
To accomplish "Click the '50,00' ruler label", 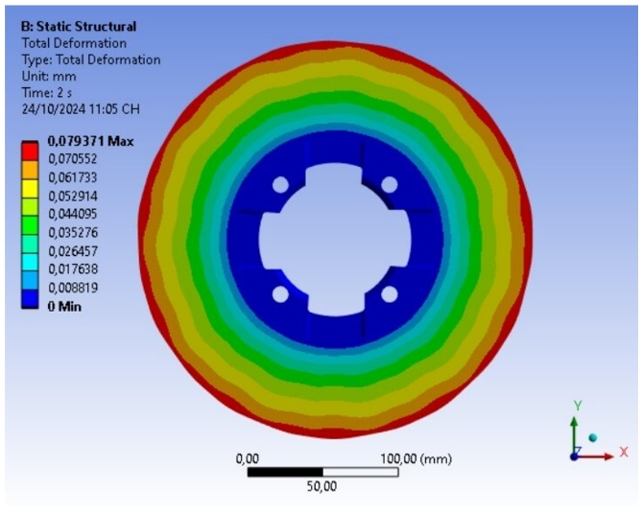I will tap(322, 486).
